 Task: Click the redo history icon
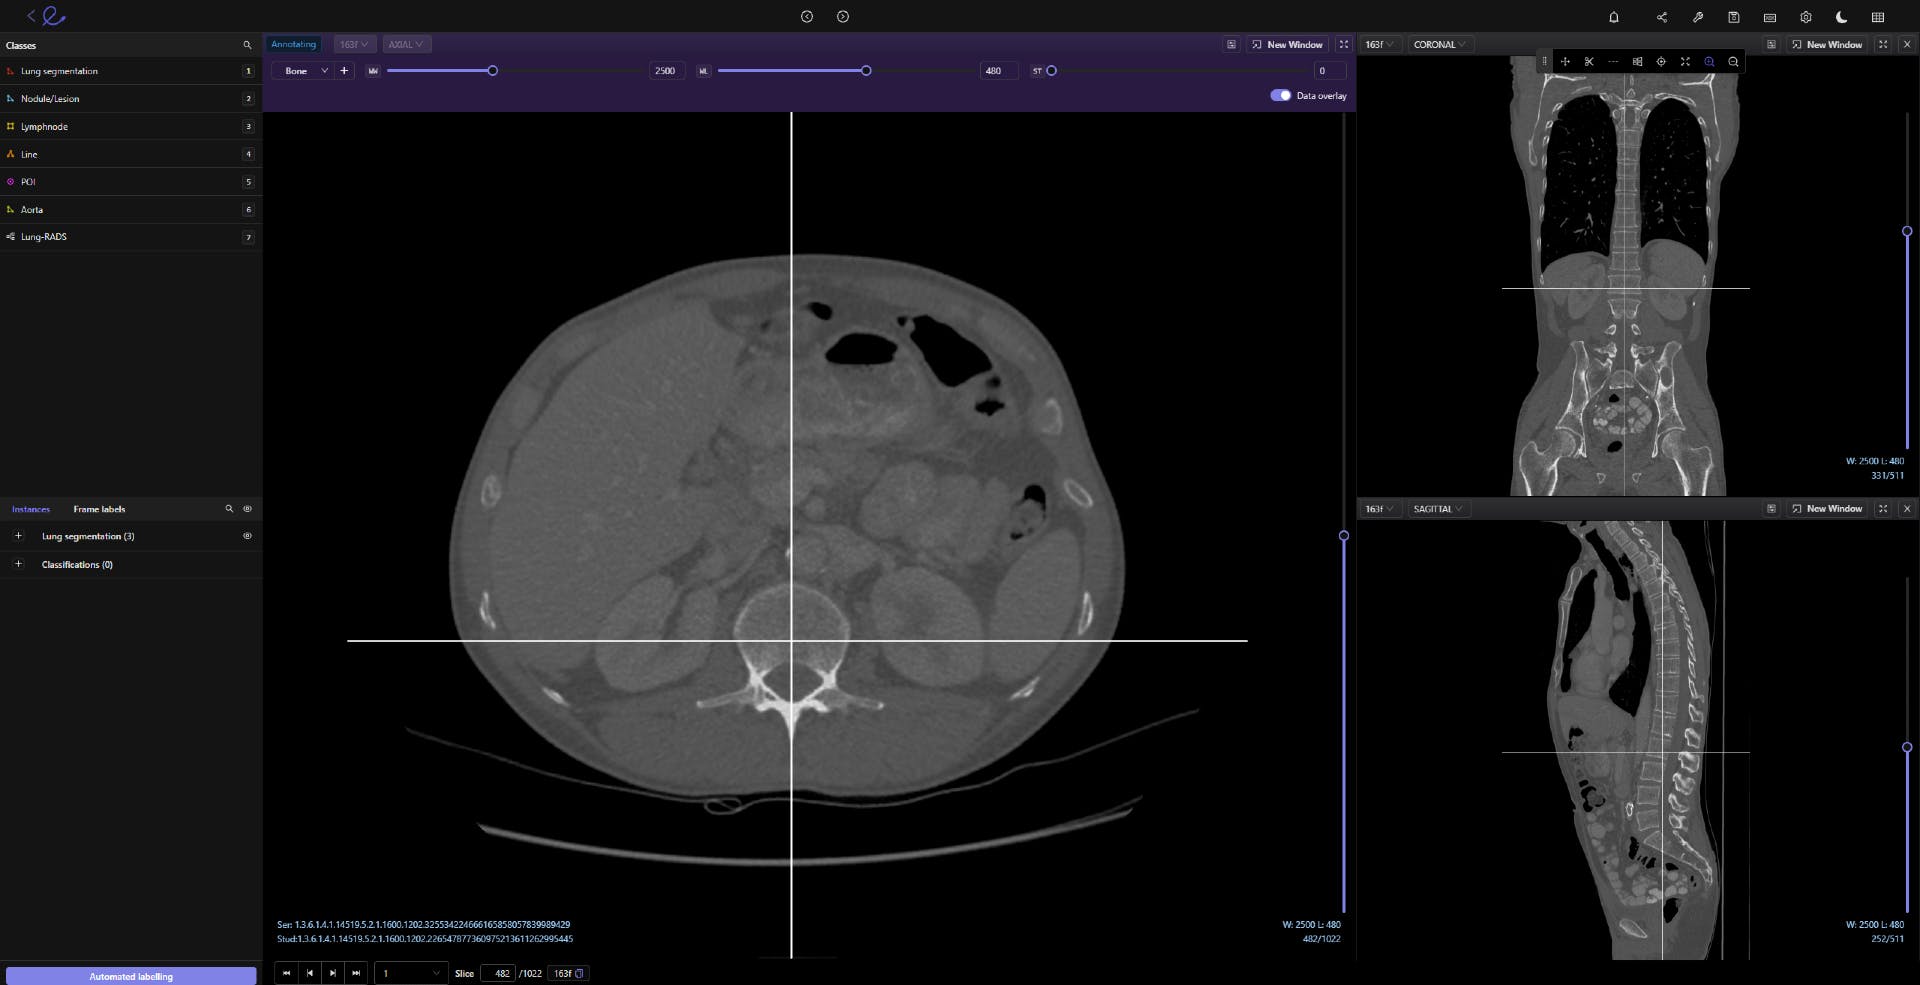[843, 17]
